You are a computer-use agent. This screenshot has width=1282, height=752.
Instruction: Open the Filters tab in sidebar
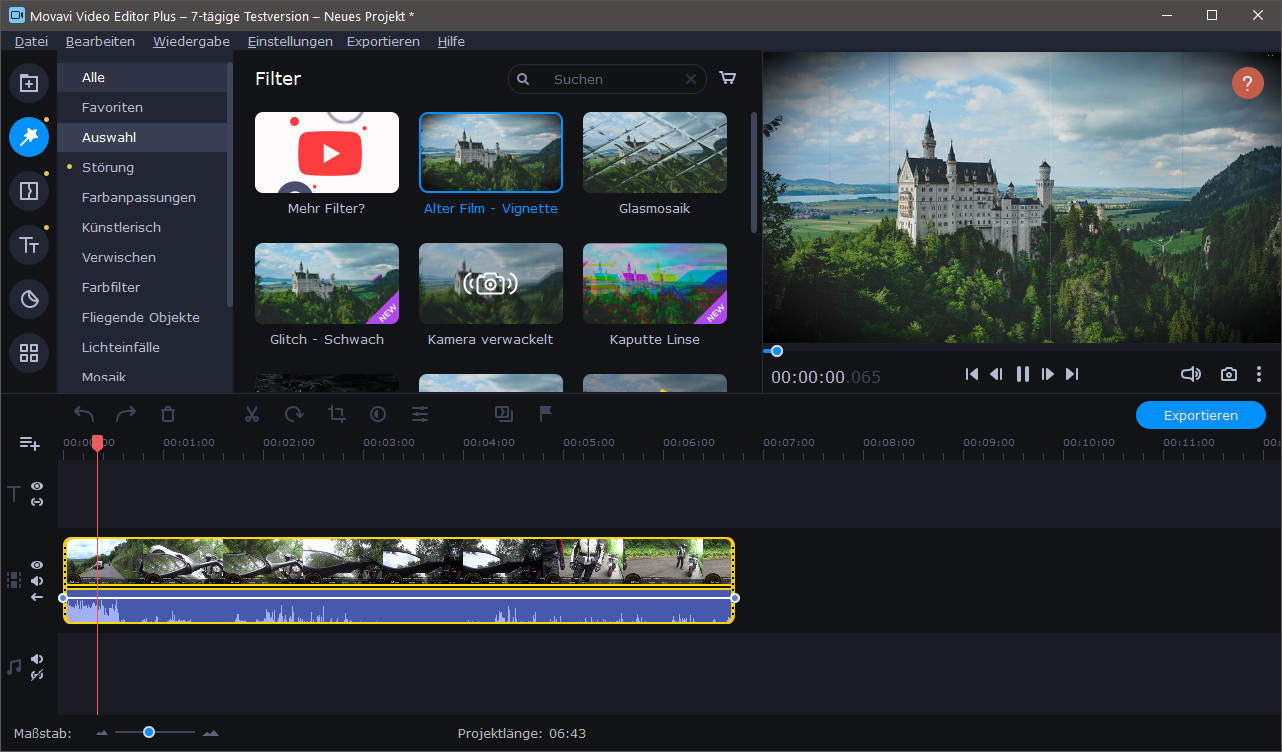pos(29,136)
